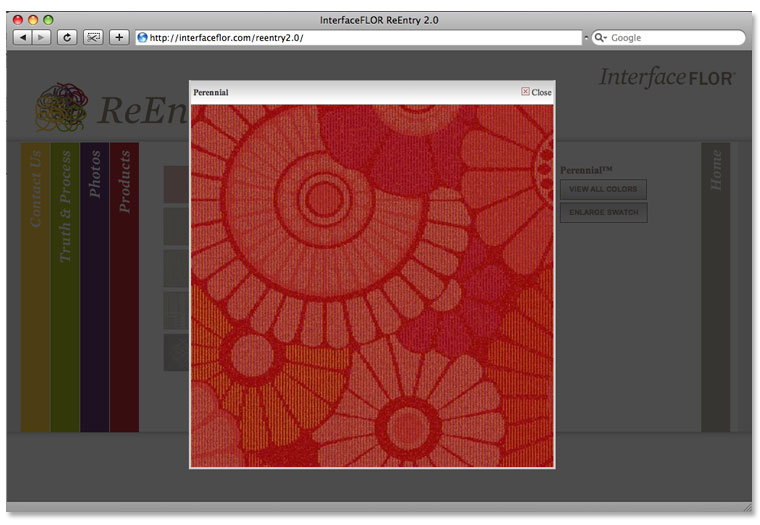Open the Truth & Process vertical tab
760x525 pixels.
pos(65,287)
